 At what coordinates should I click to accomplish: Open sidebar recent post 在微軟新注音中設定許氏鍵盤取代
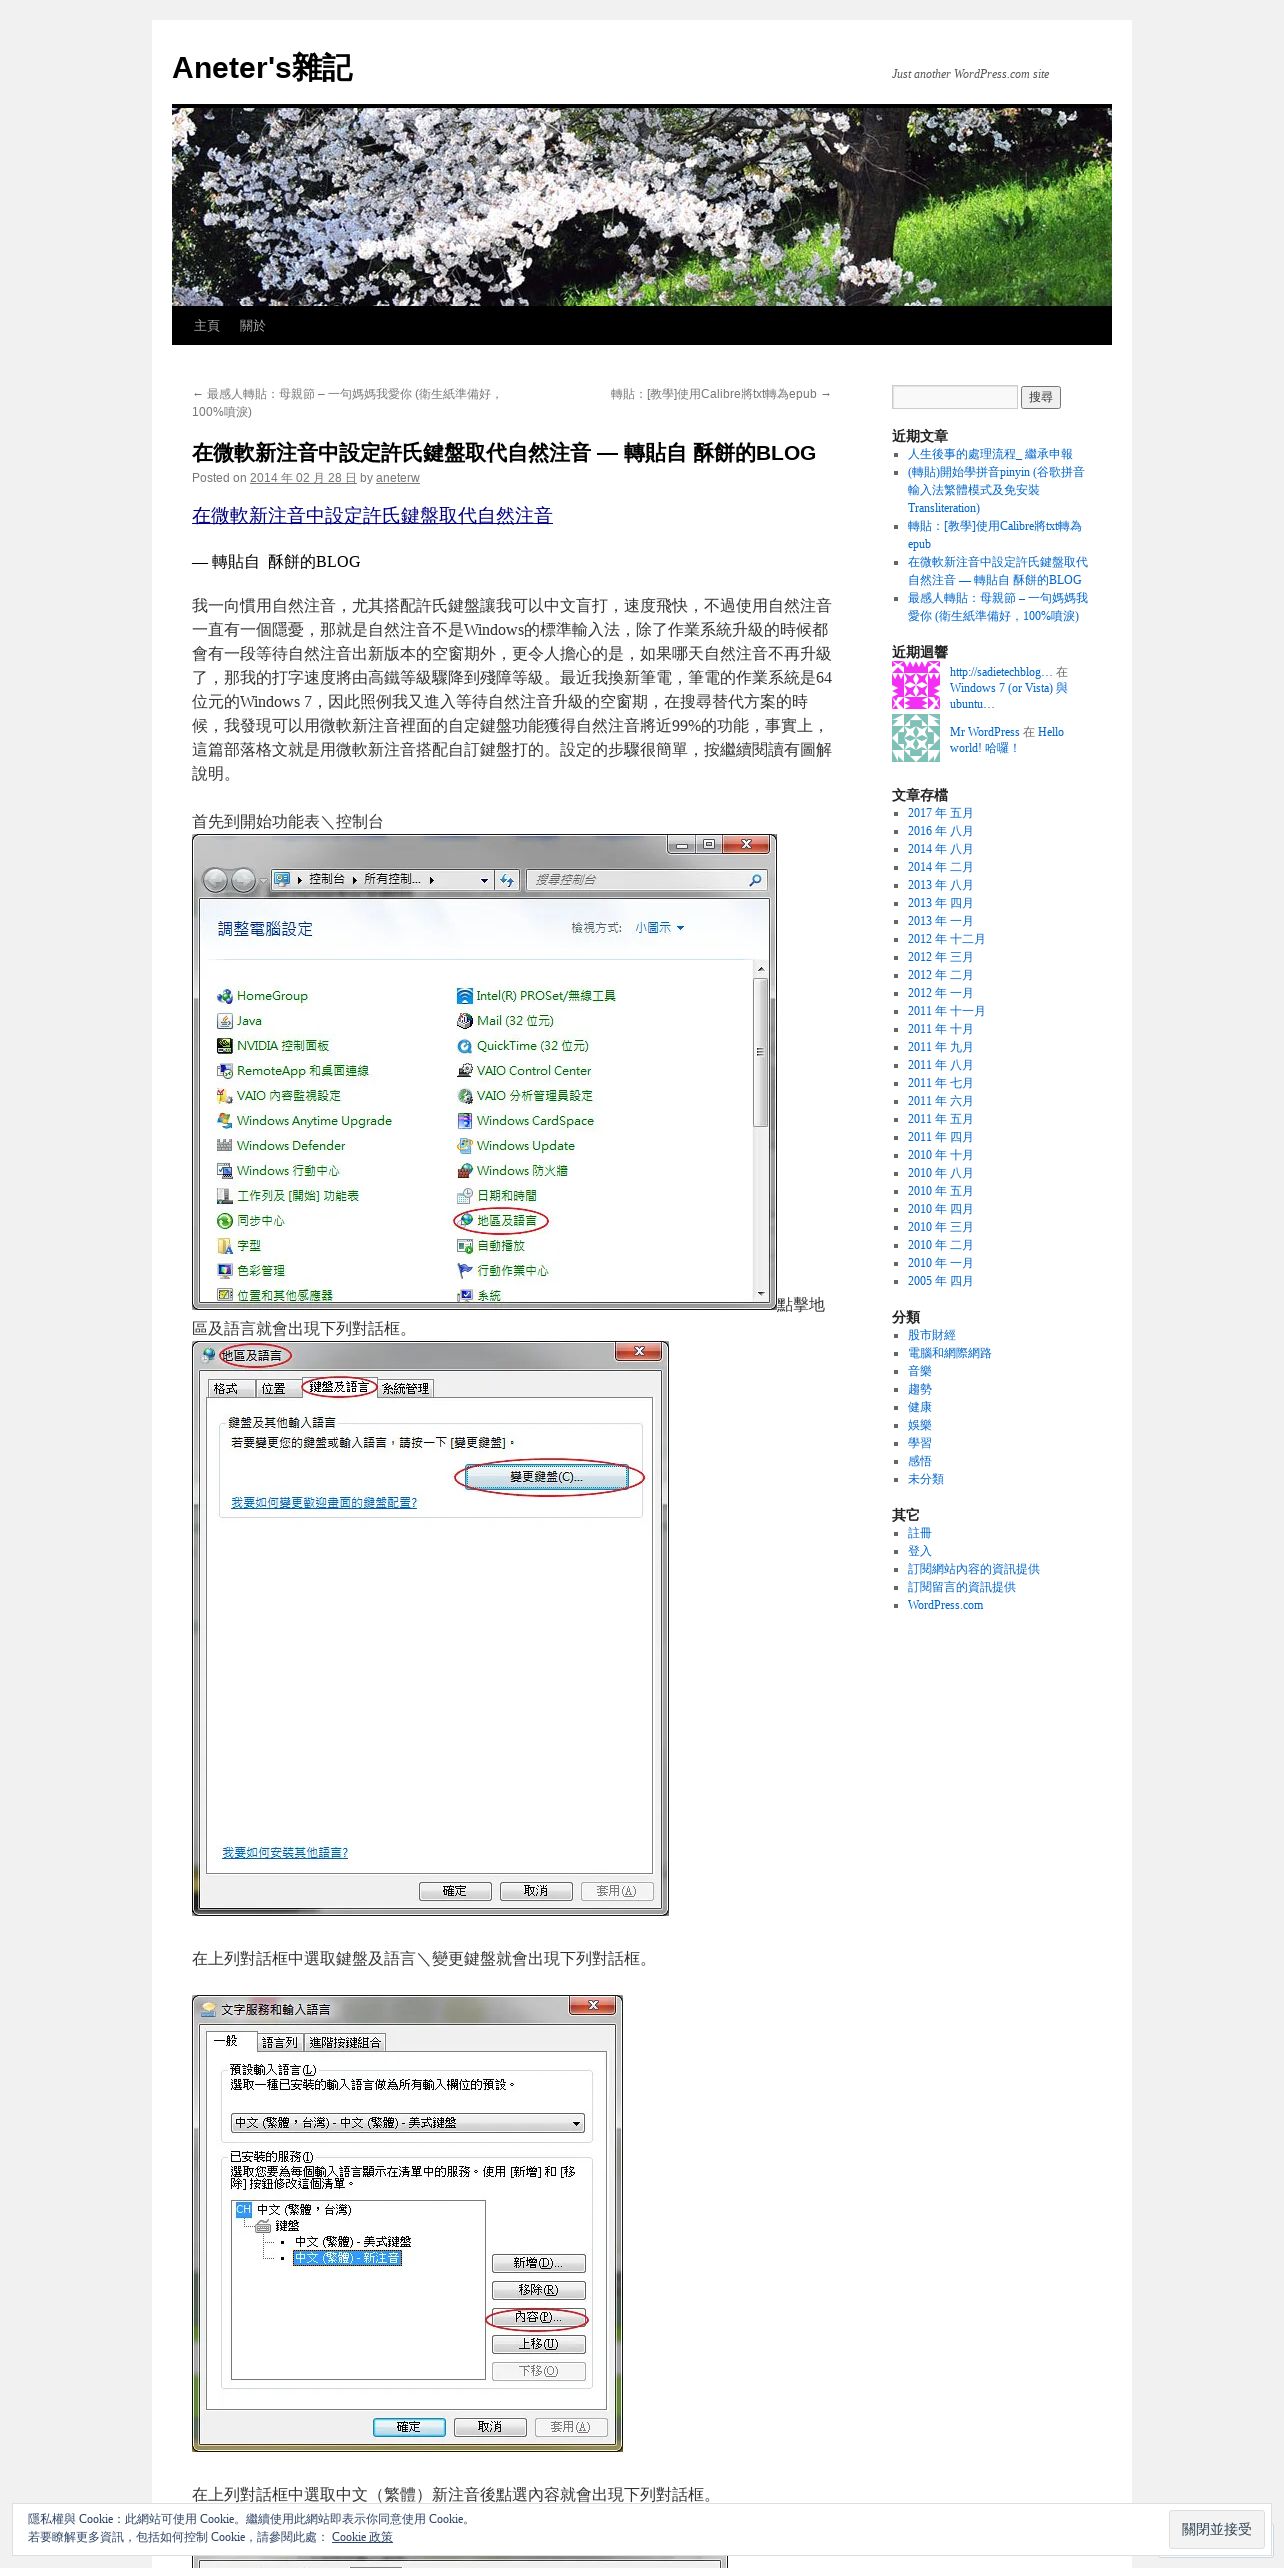tap(997, 571)
